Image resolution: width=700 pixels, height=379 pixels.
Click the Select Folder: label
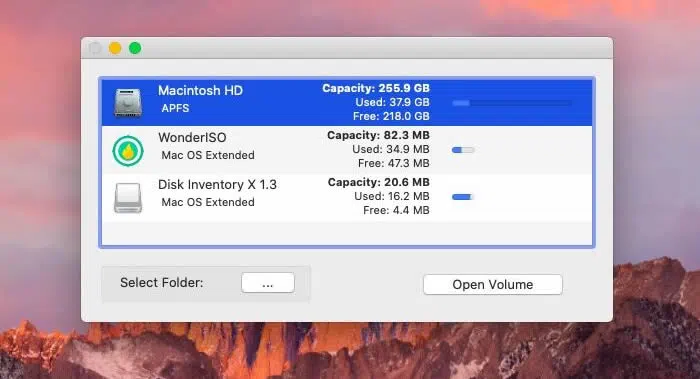[162, 283]
